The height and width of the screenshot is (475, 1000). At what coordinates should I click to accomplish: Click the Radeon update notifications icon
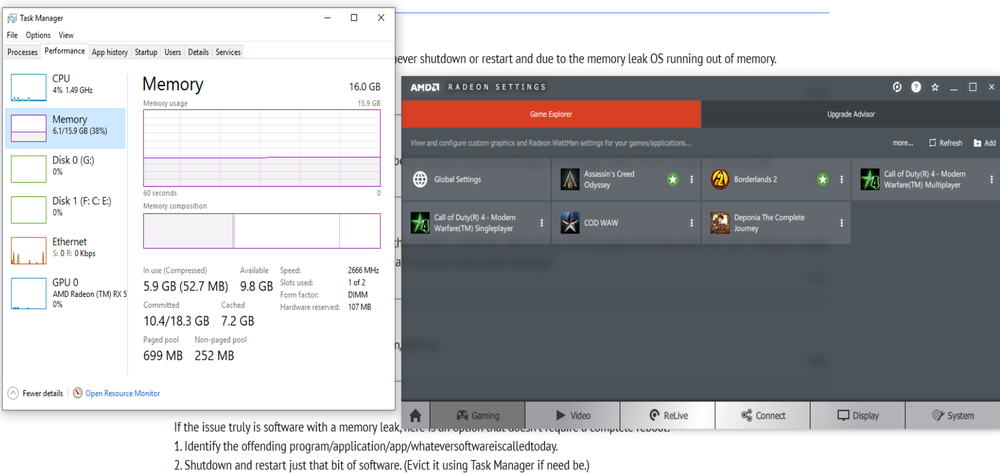(x=897, y=88)
